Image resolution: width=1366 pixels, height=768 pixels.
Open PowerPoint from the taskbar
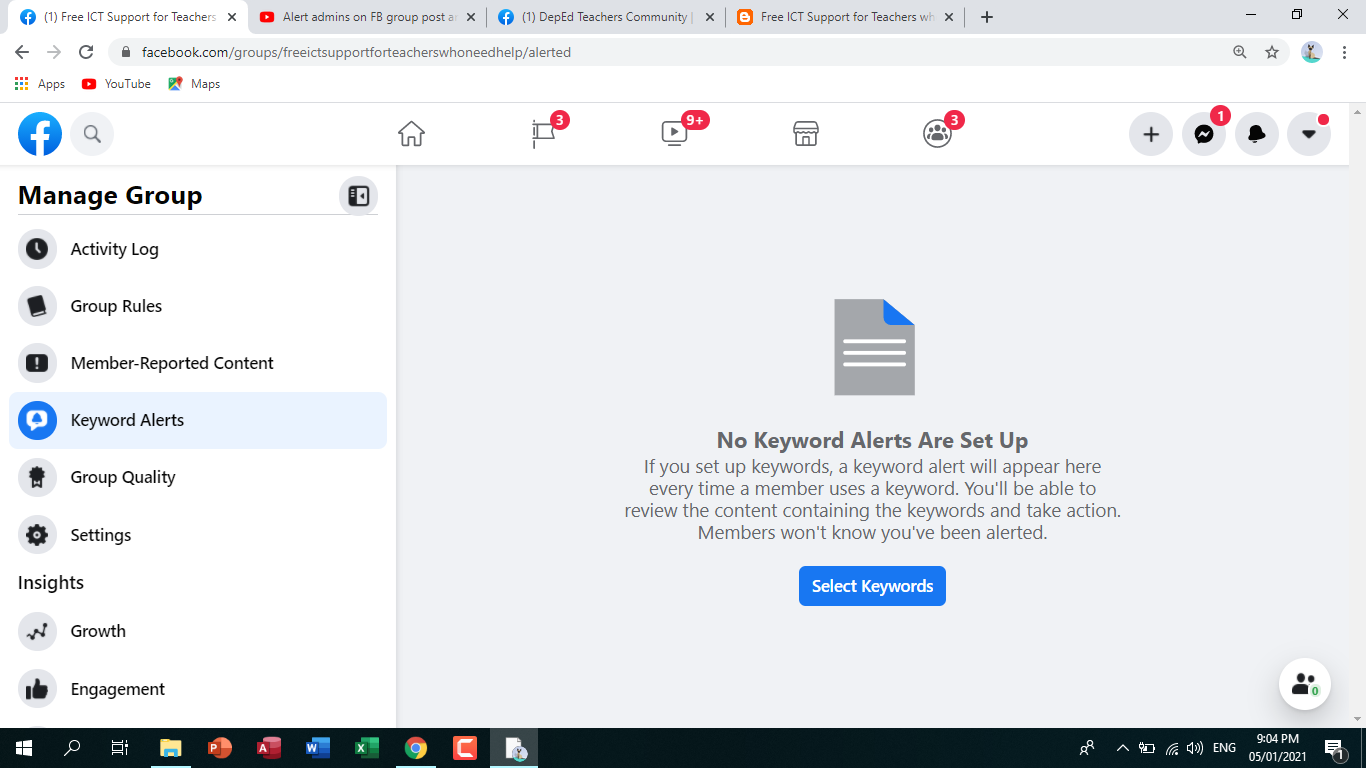(220, 748)
